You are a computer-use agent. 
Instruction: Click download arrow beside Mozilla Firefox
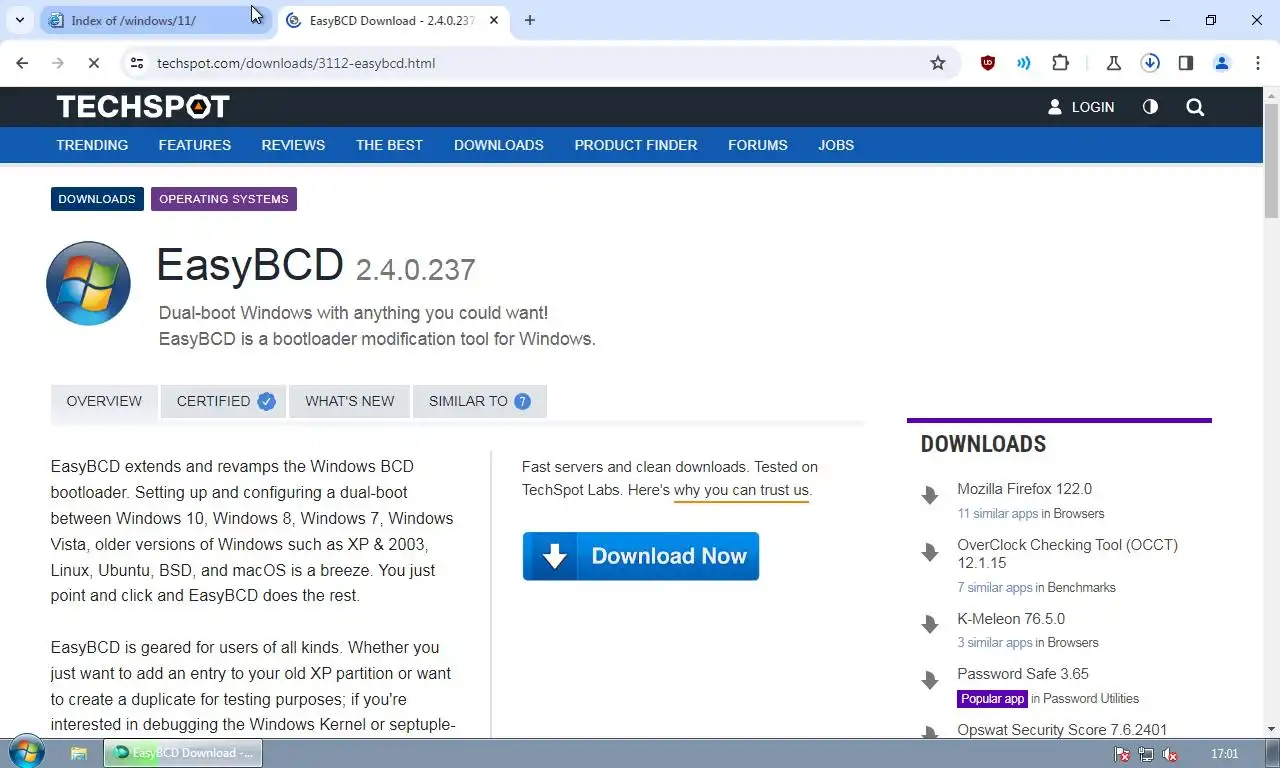tap(930, 495)
